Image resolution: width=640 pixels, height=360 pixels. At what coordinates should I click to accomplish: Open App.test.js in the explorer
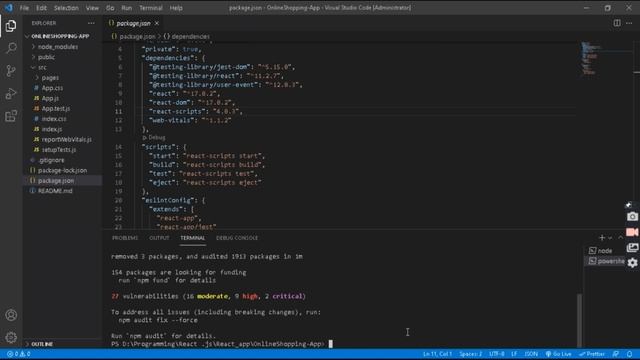point(56,109)
